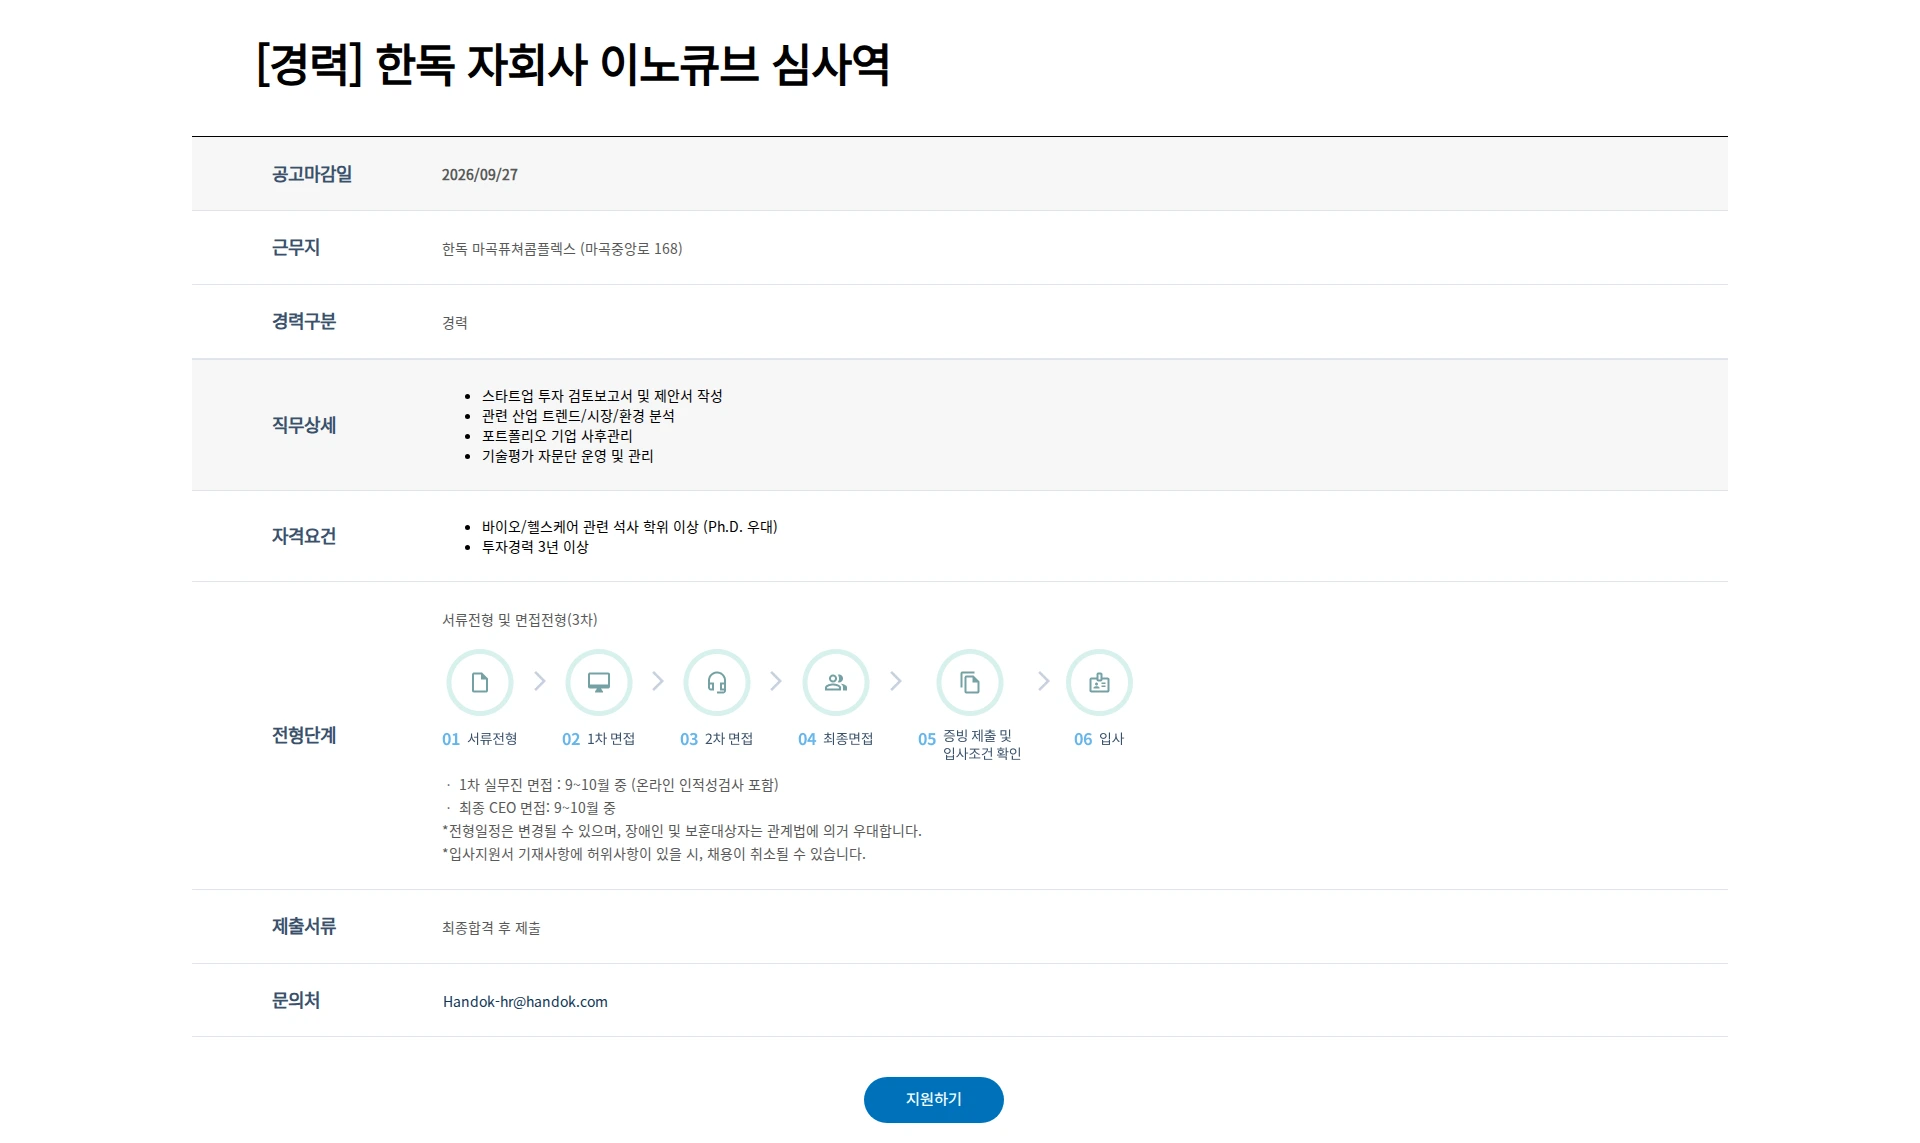Select the bullet 스타트업 투자 검토보고서 및 제안서 작성
Screen dimensions: 1920x1143
click(602, 396)
